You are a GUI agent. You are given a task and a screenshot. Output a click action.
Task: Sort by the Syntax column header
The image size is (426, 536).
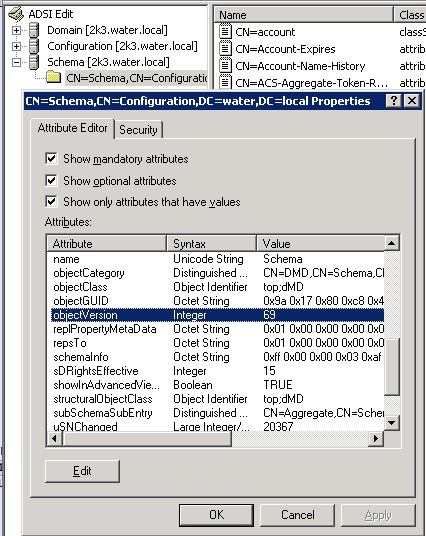coord(212,244)
